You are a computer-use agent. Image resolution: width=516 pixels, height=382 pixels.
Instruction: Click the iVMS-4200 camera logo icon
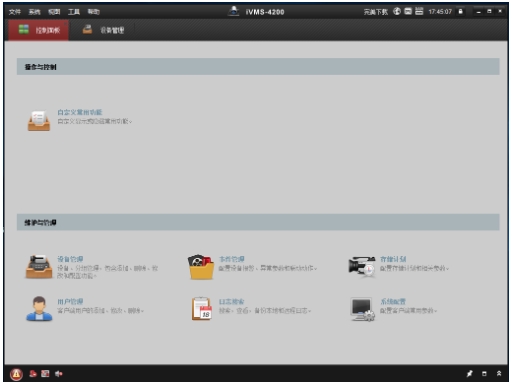234,11
